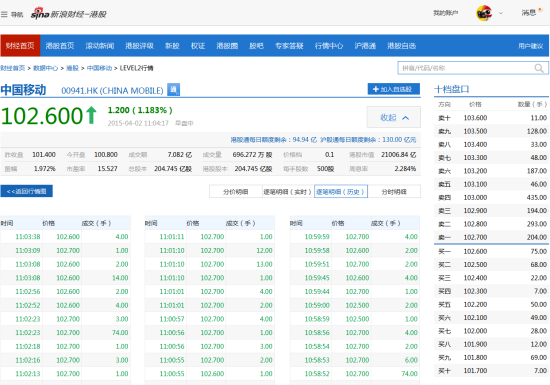Open 港股评级 nav item

pos(139,46)
